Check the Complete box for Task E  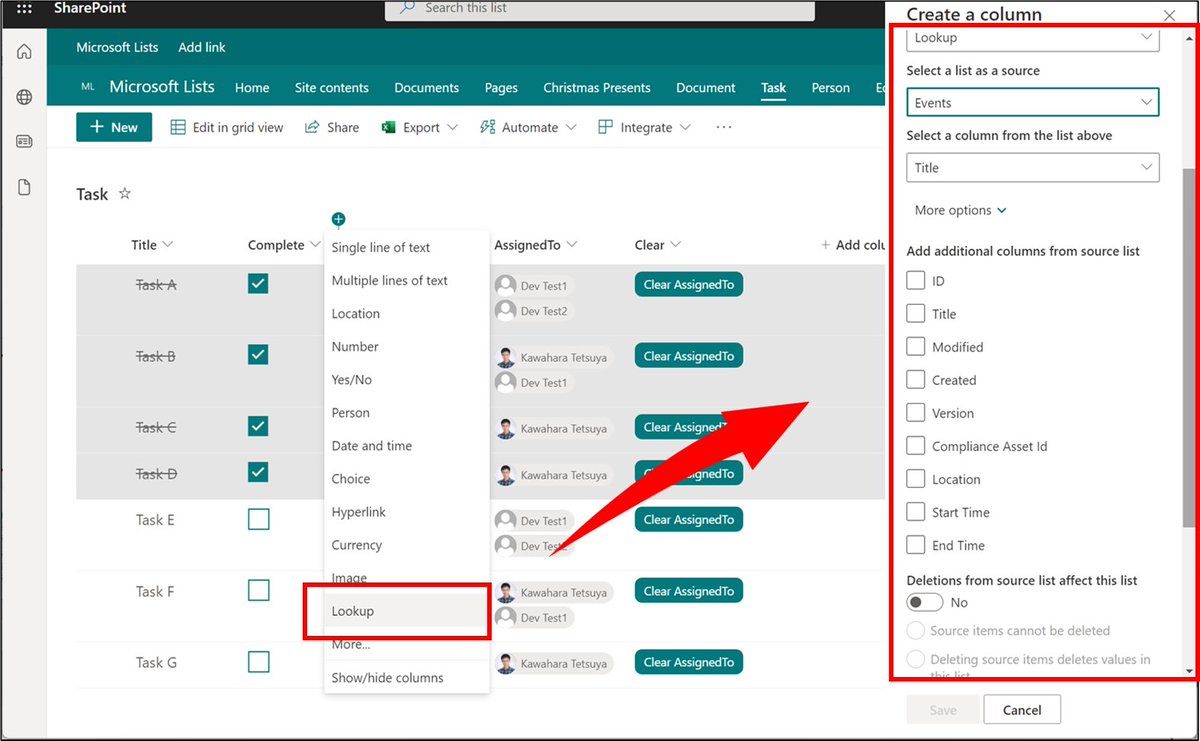click(258, 519)
